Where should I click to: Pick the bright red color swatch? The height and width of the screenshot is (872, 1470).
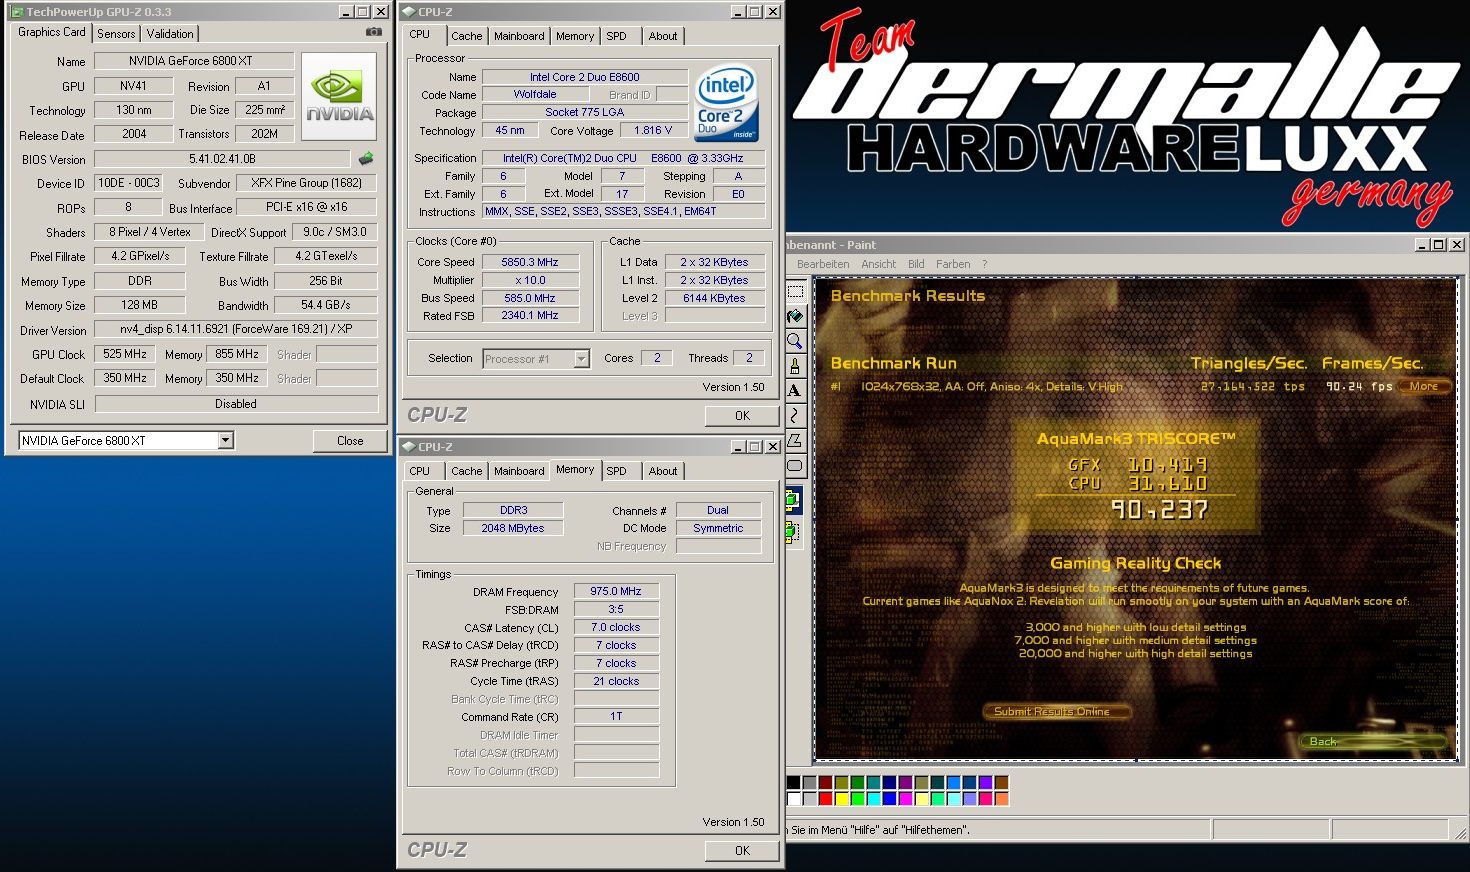click(825, 798)
